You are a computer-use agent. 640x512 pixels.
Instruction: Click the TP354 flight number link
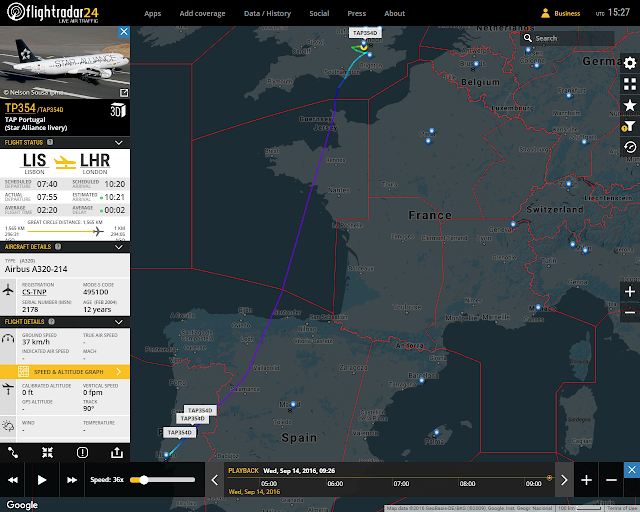20,108
